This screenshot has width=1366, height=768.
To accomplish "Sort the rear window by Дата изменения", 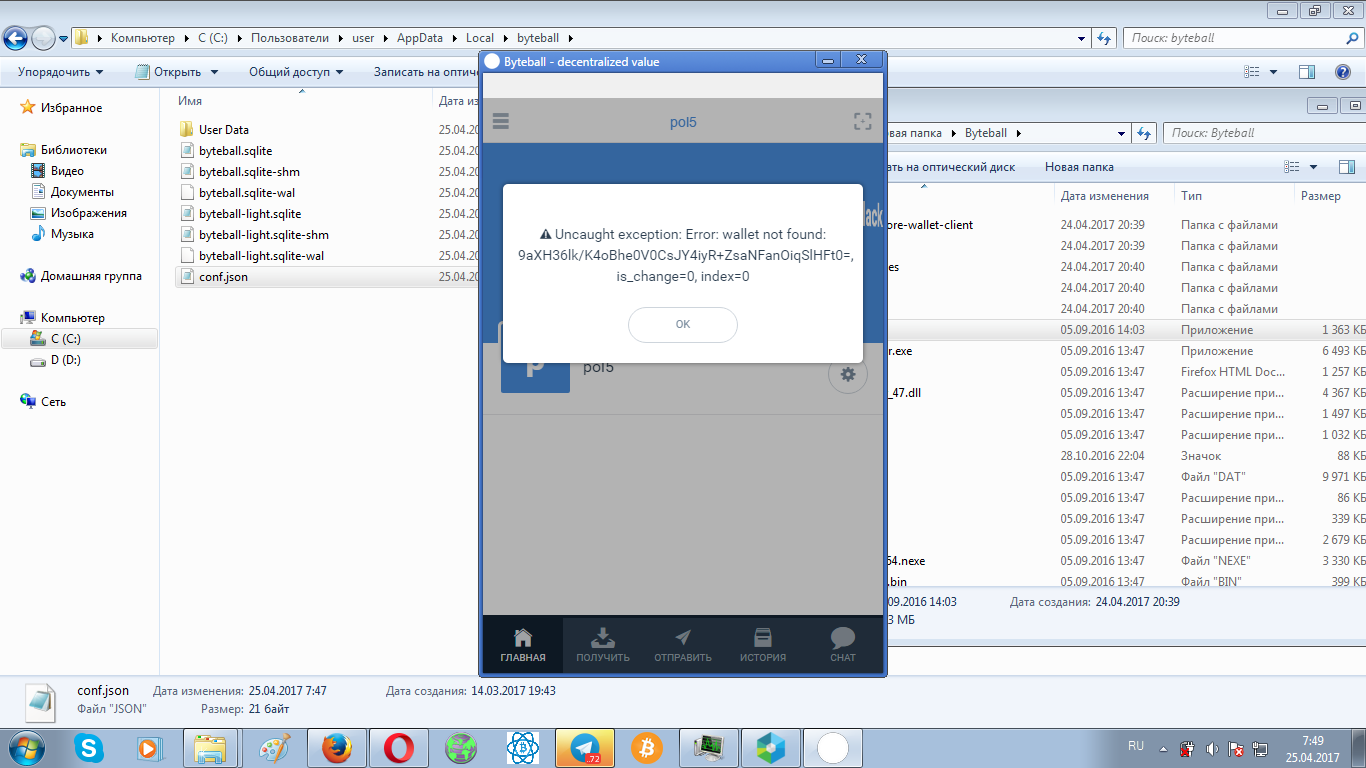I will (1105, 196).
